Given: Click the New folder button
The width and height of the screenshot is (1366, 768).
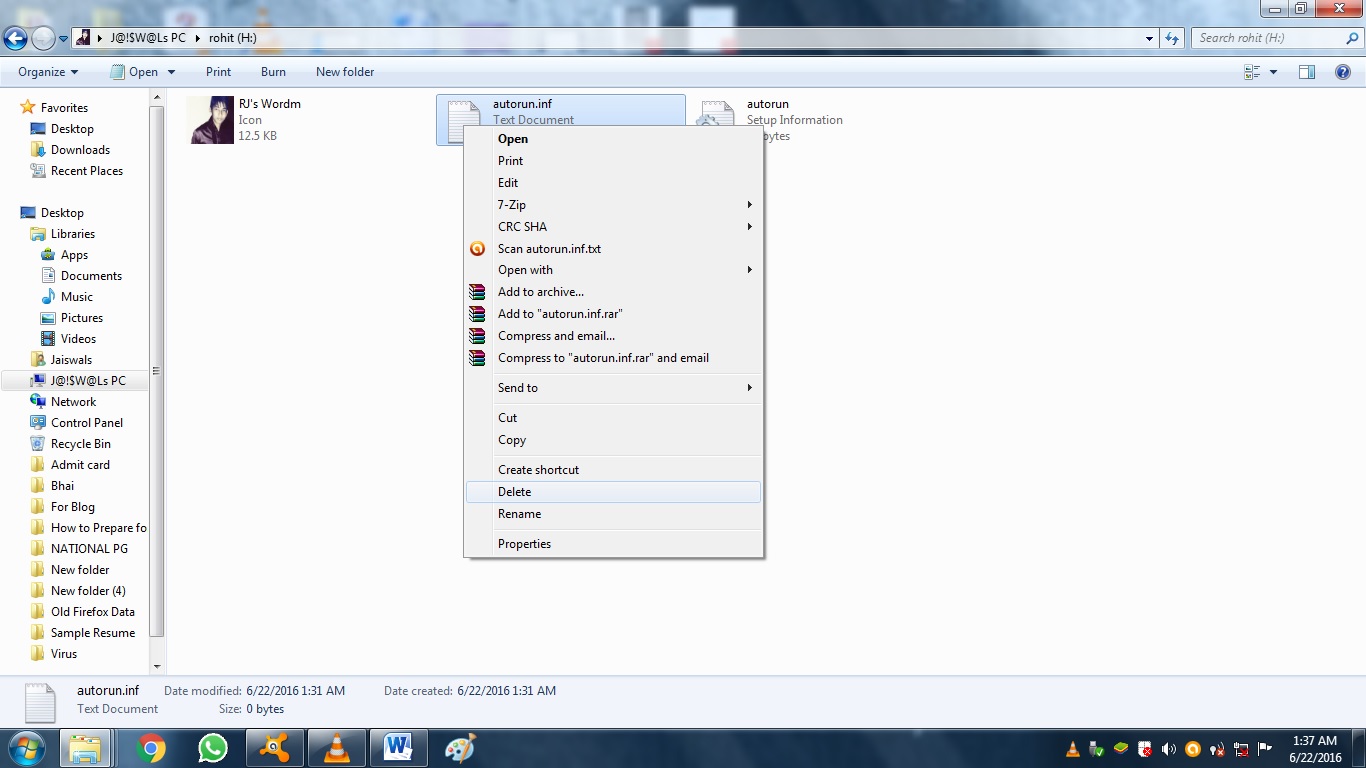Looking at the screenshot, I should pos(345,71).
